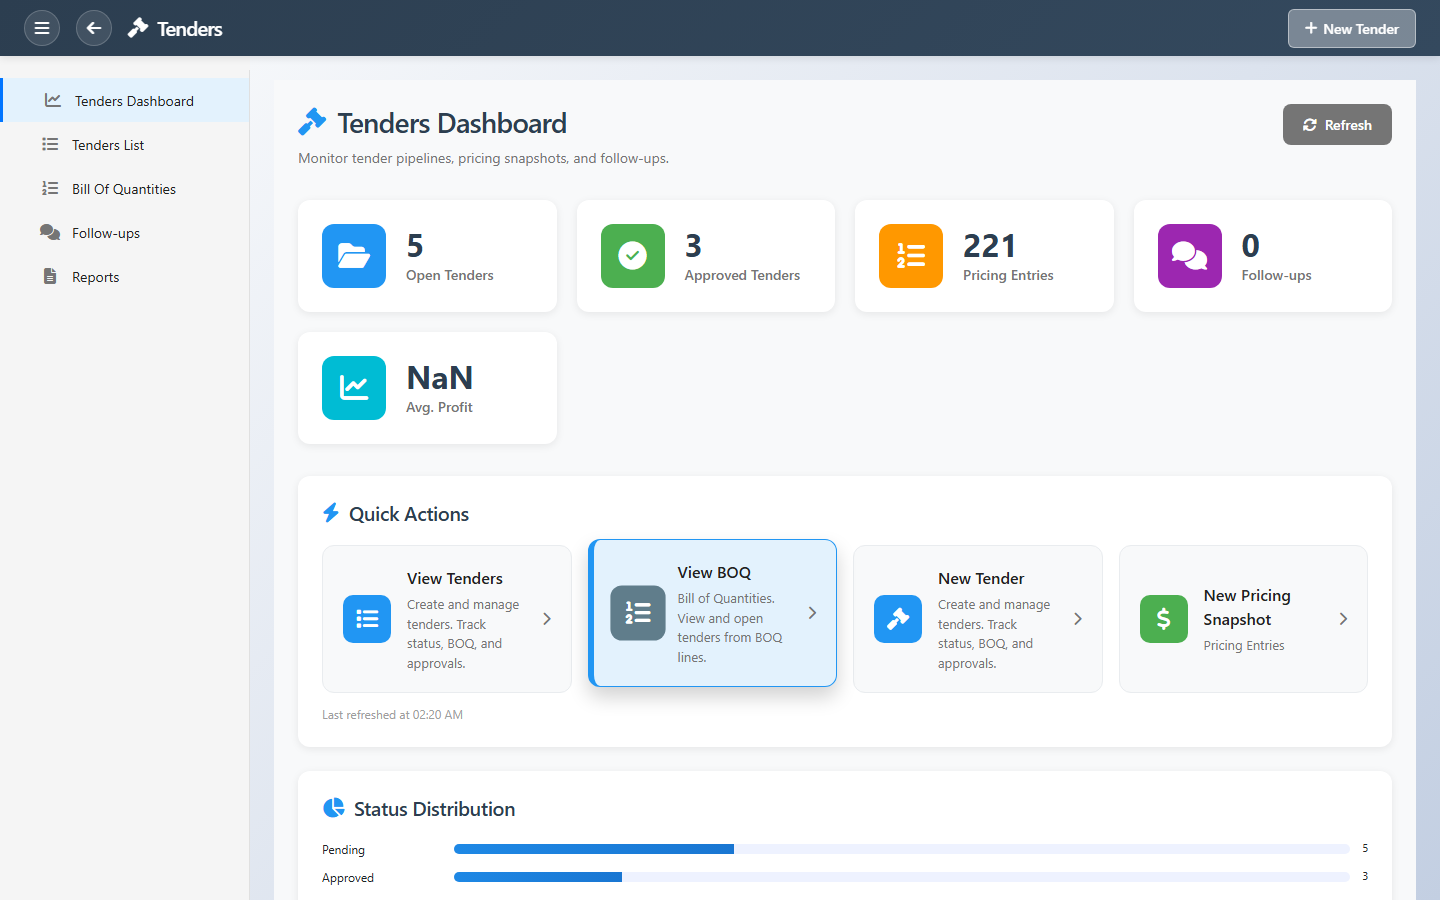Click the blue folder Open Tenders icon

coord(354,256)
